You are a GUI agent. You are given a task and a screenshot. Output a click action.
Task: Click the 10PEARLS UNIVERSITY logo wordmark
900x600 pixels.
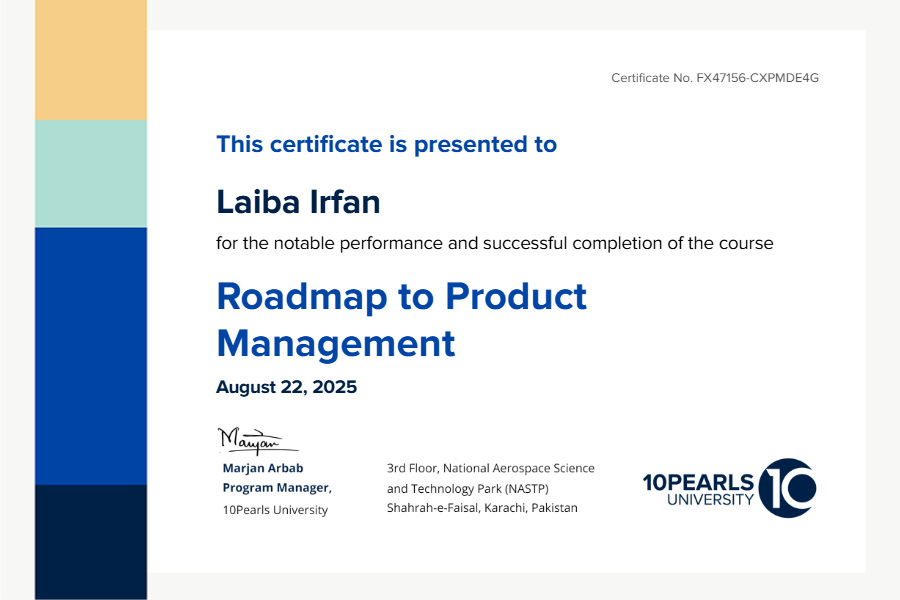(x=699, y=489)
